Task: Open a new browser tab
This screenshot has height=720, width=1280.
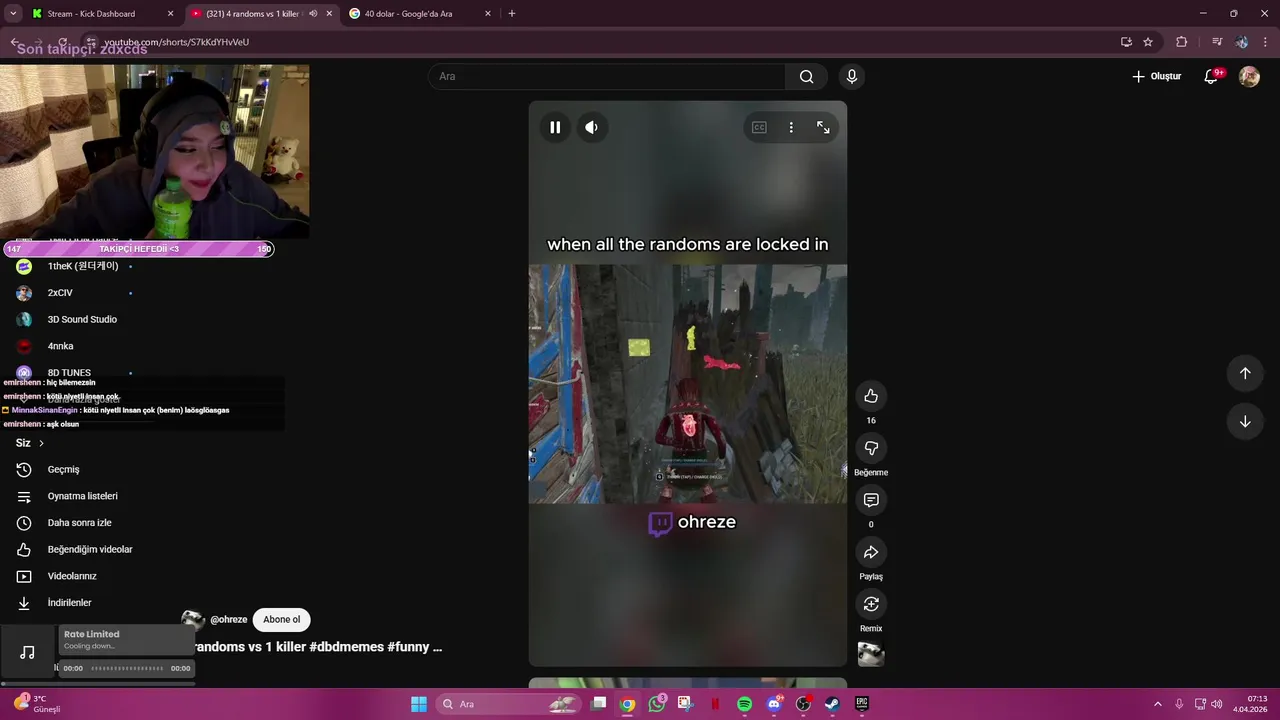Action: click(512, 14)
